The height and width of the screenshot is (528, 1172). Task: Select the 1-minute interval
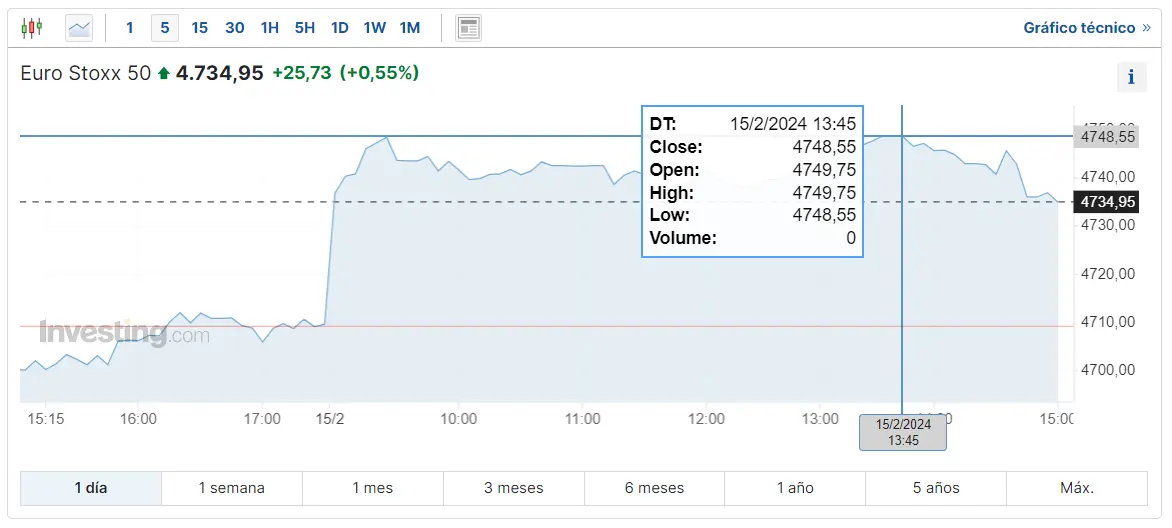[x=129, y=28]
